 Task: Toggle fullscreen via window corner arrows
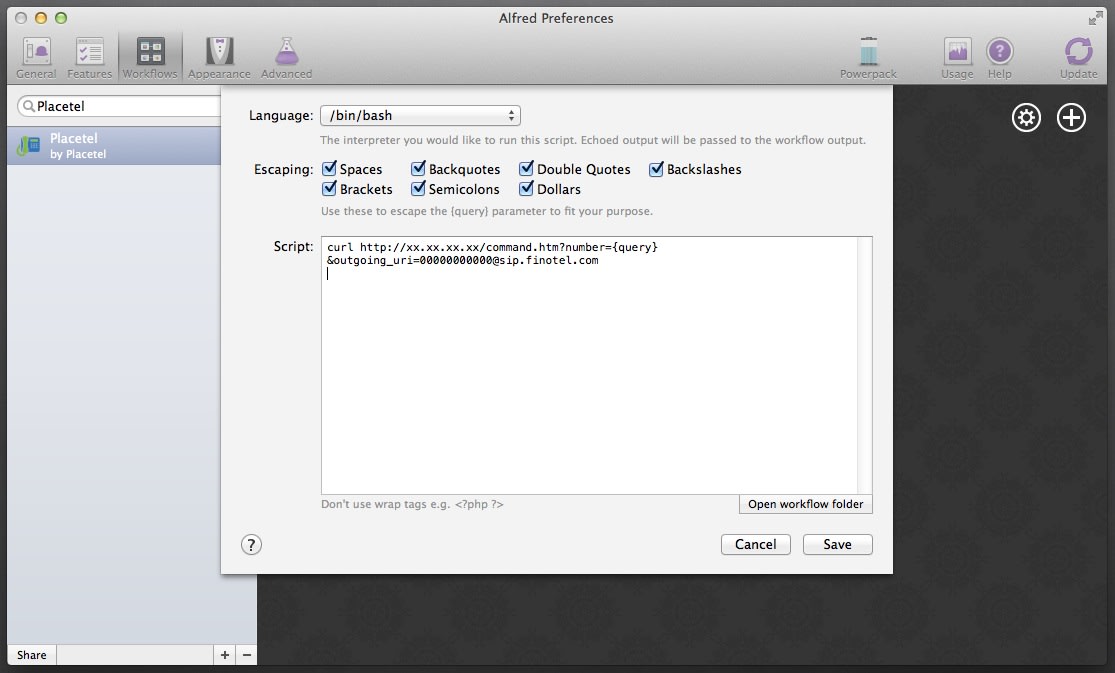click(1095, 18)
